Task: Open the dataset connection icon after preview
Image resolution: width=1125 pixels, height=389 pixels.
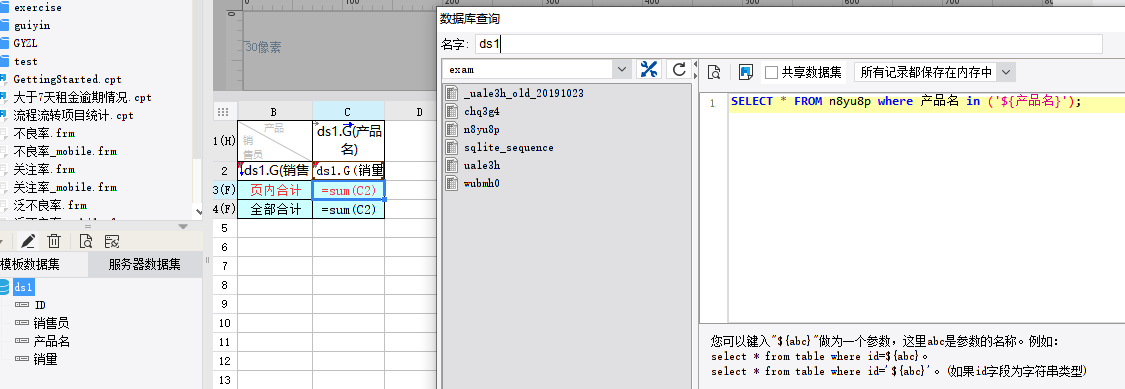Action: pos(111,242)
